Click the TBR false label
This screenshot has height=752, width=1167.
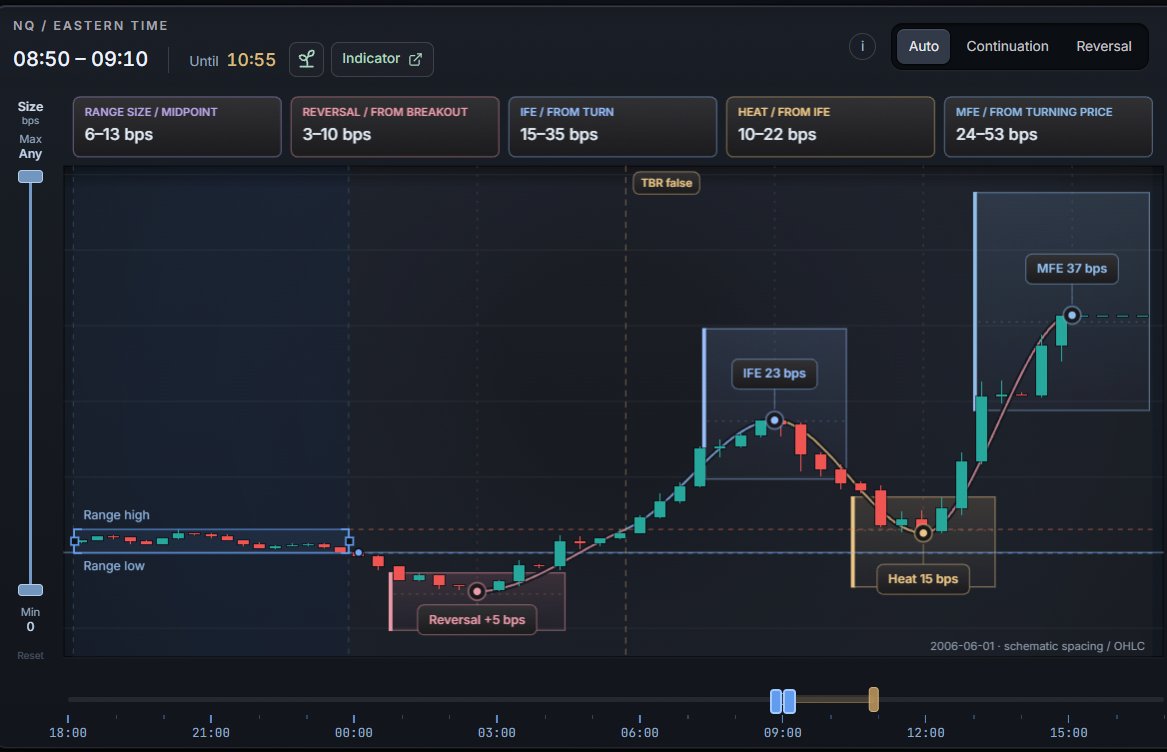666,182
